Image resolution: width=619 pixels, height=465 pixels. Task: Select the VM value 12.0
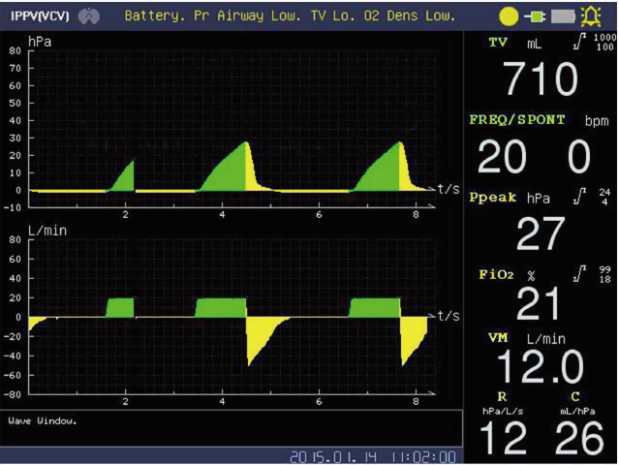coord(540,367)
